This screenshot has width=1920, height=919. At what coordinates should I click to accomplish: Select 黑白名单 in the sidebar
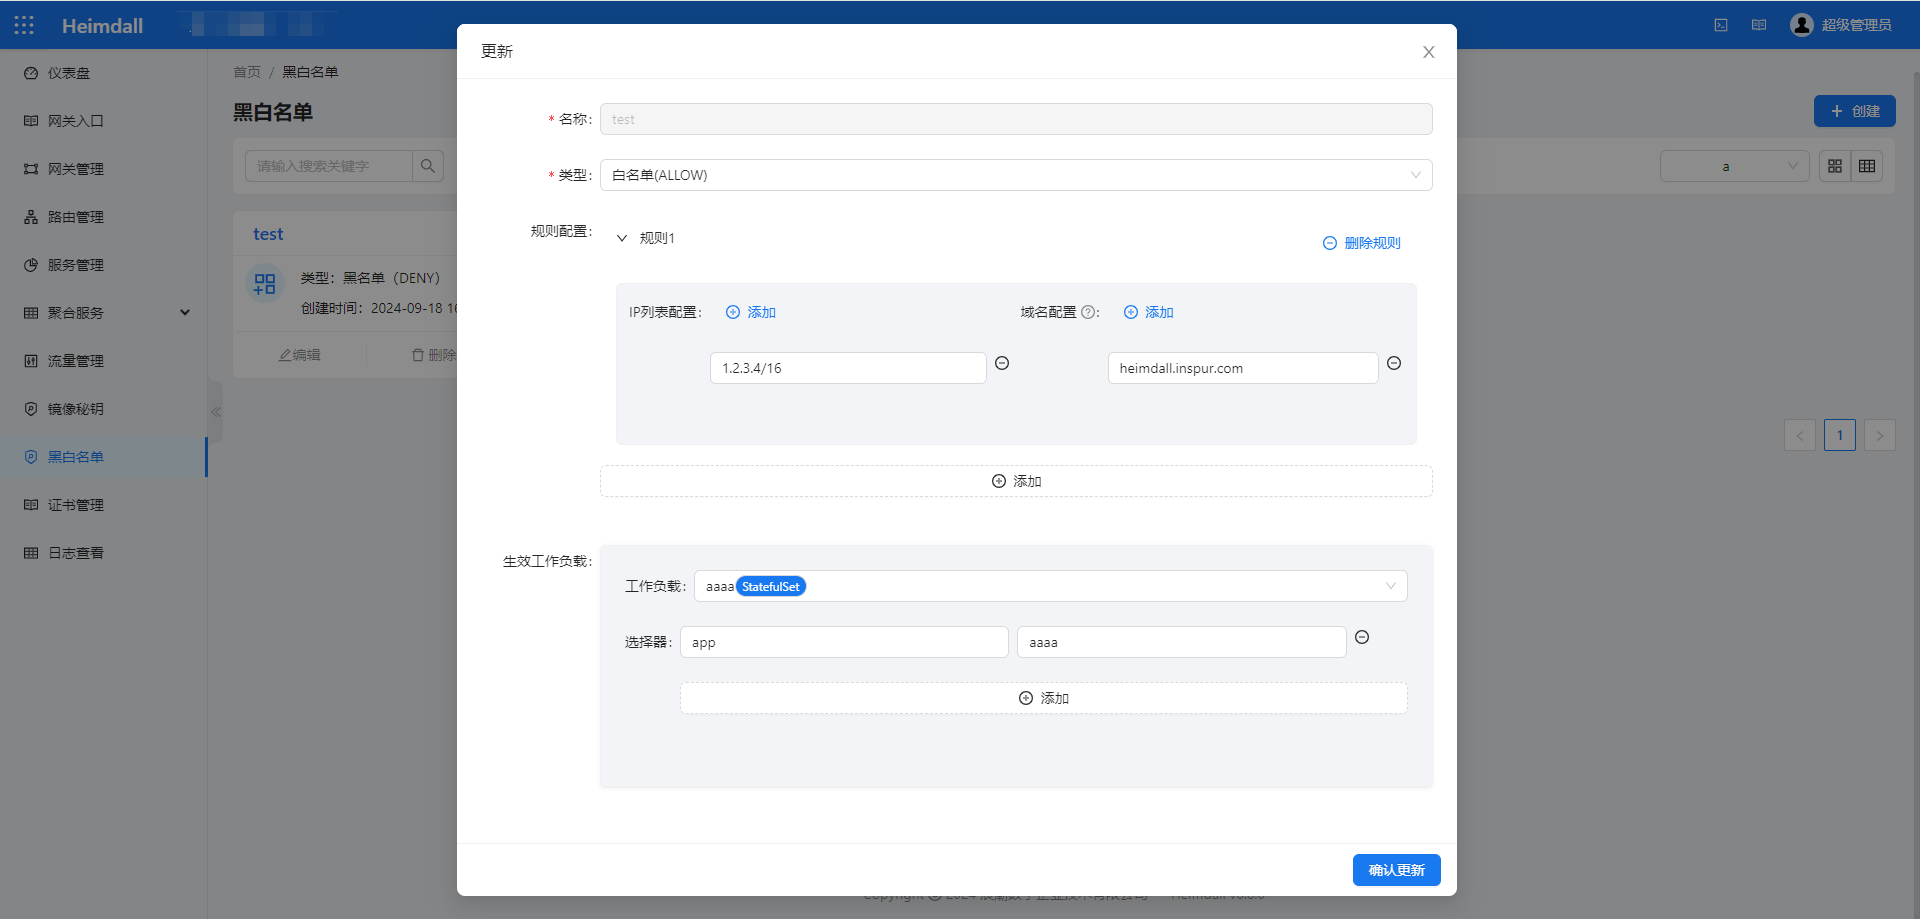104,457
